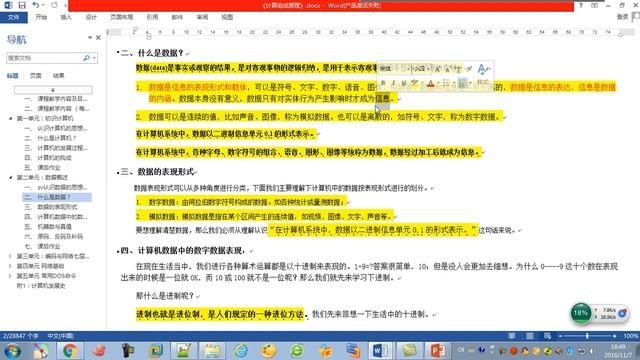Open the 文件 (File) tab

point(13,17)
